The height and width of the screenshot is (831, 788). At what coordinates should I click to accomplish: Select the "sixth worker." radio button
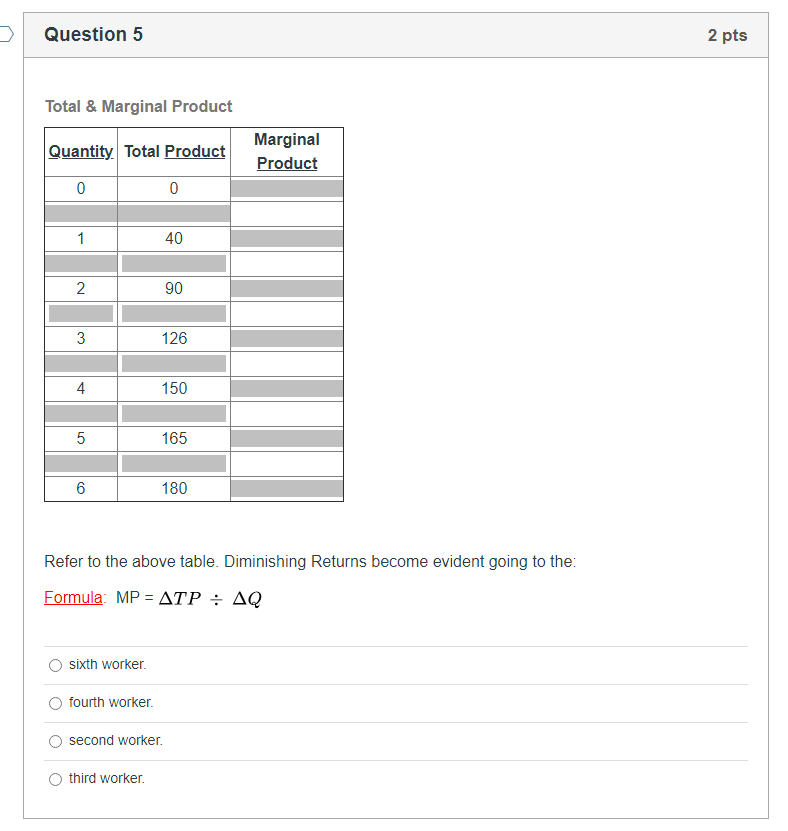56,665
